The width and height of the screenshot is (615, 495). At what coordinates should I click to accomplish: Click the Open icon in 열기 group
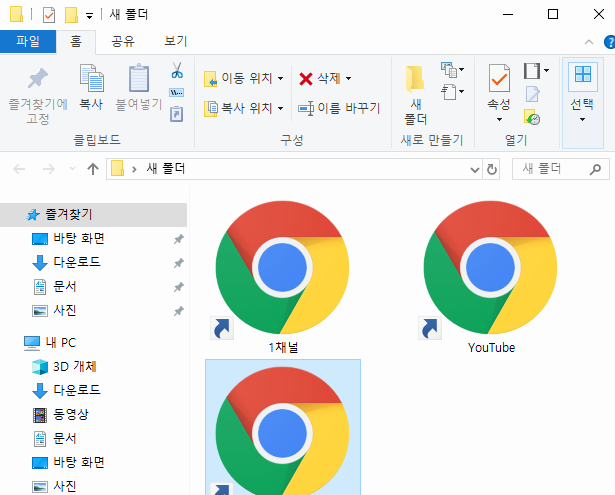pyautogui.click(x=536, y=71)
